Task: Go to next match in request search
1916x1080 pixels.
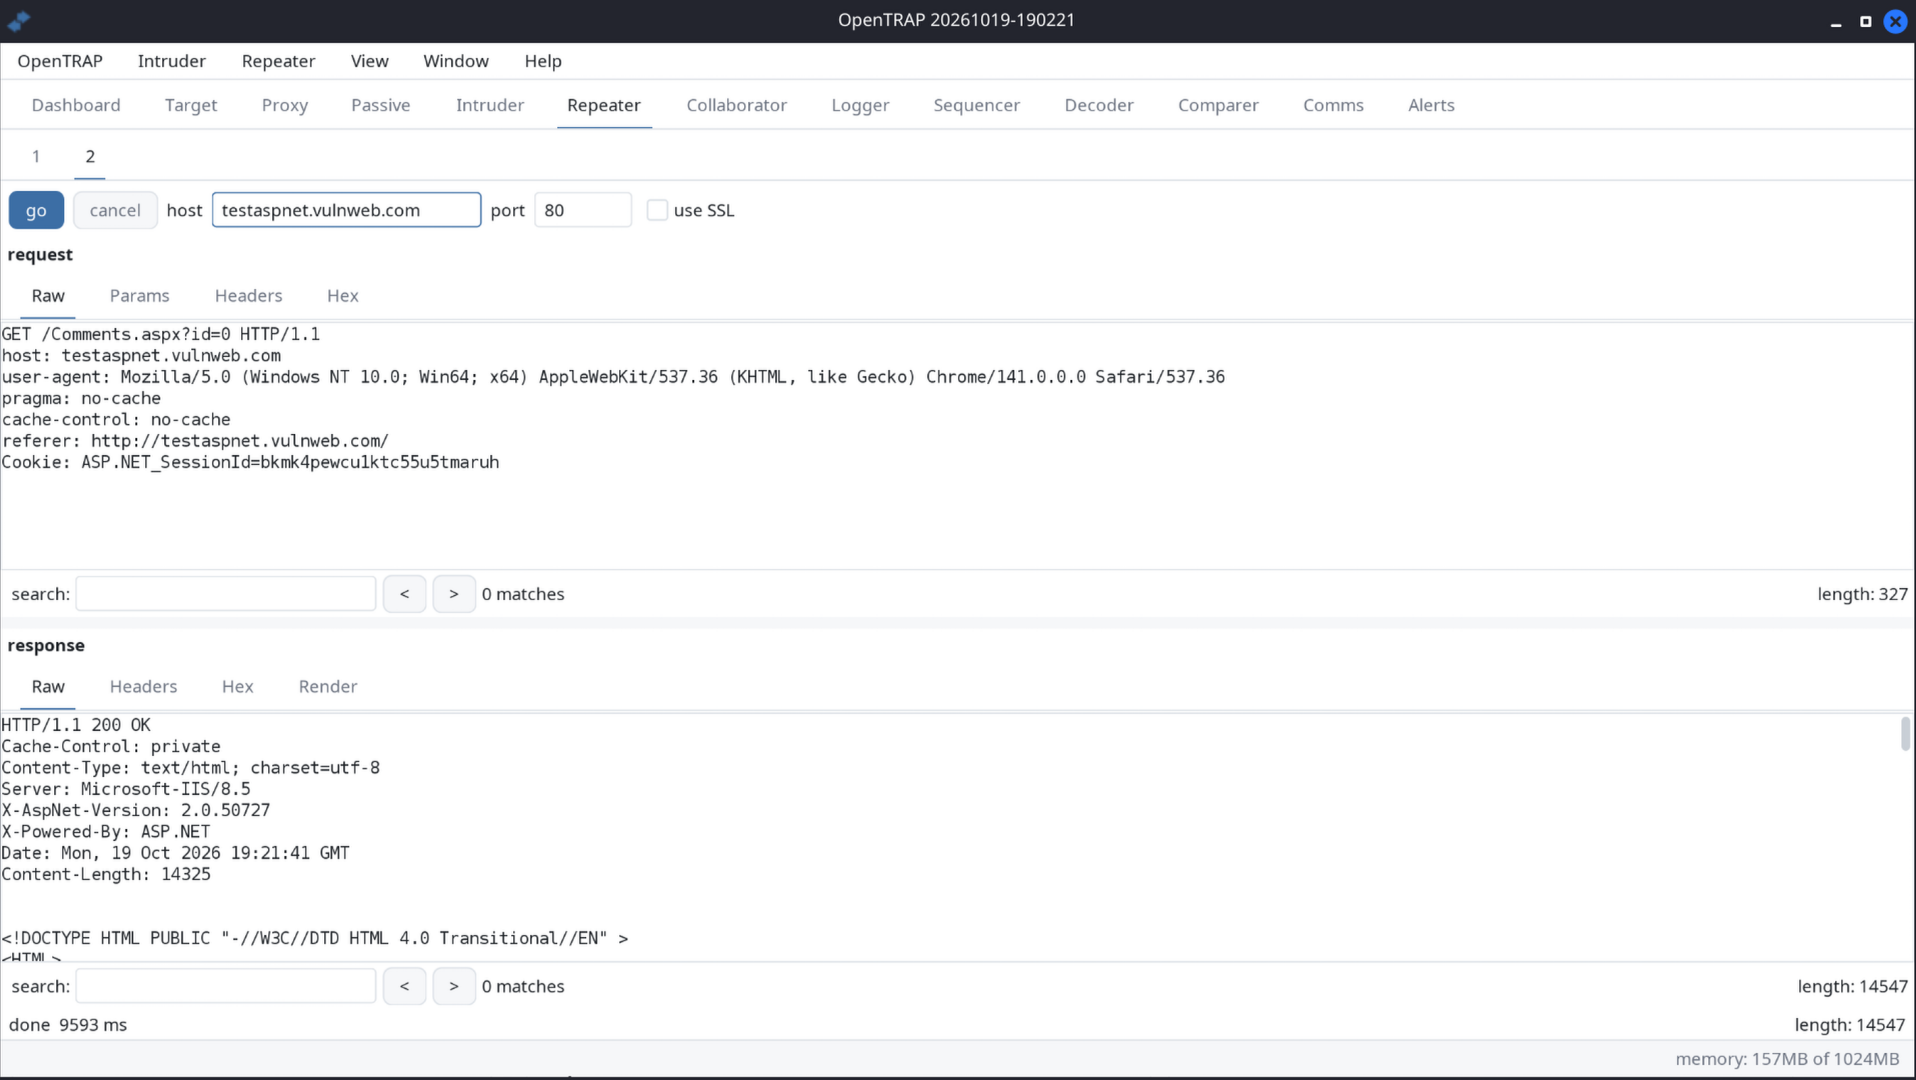Action: 454,594
